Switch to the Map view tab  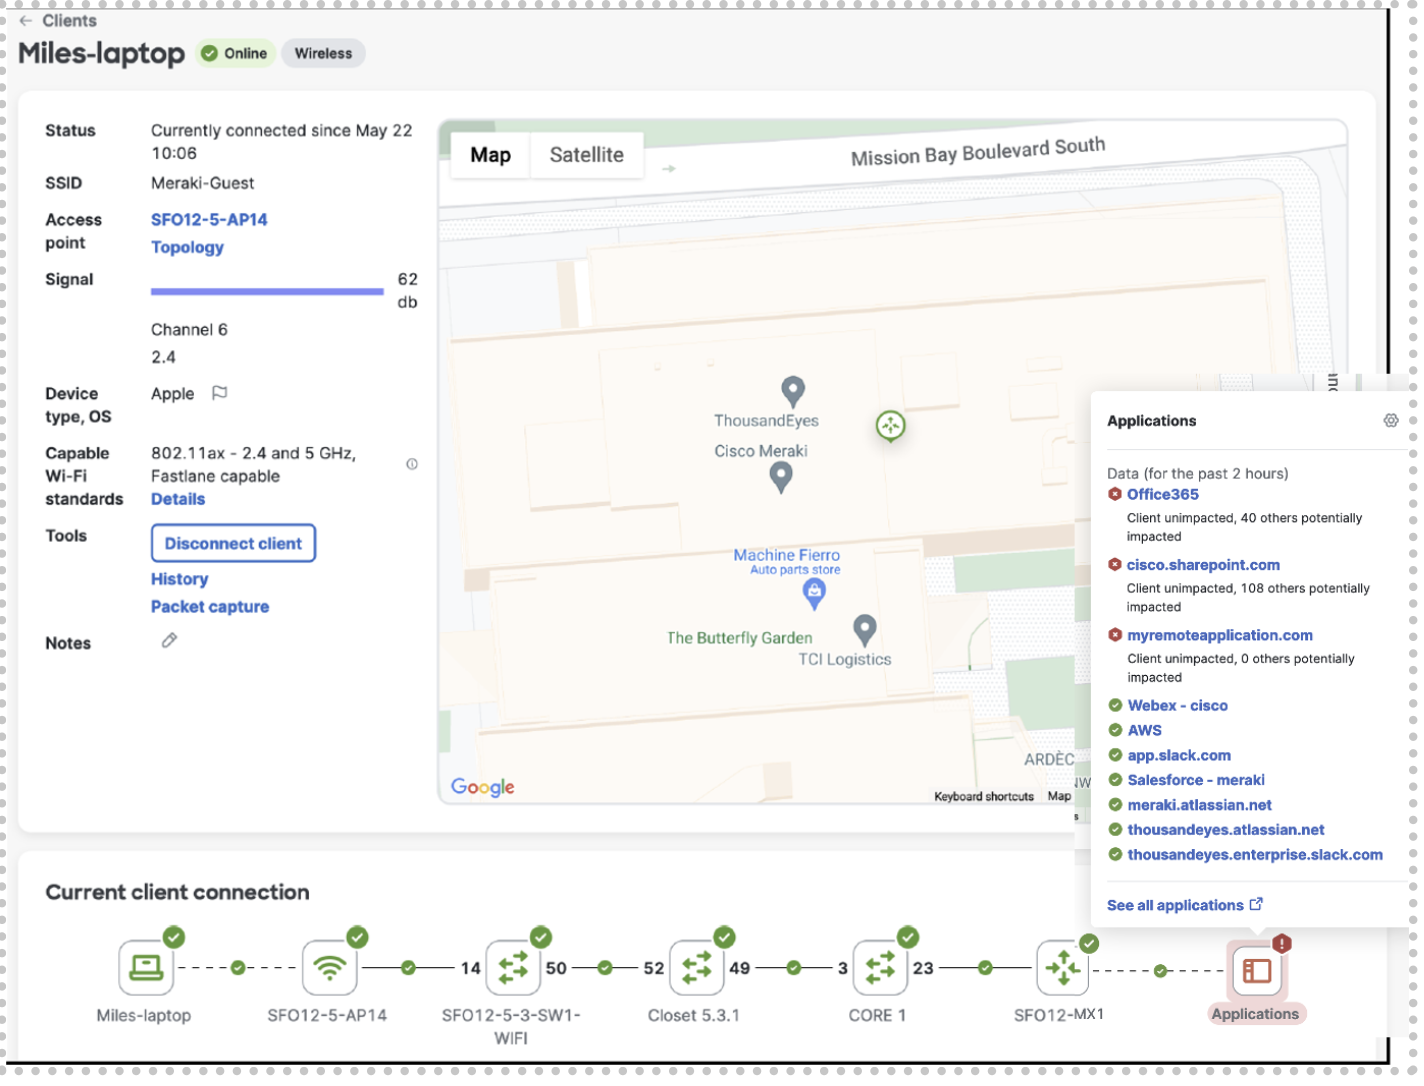tap(490, 155)
